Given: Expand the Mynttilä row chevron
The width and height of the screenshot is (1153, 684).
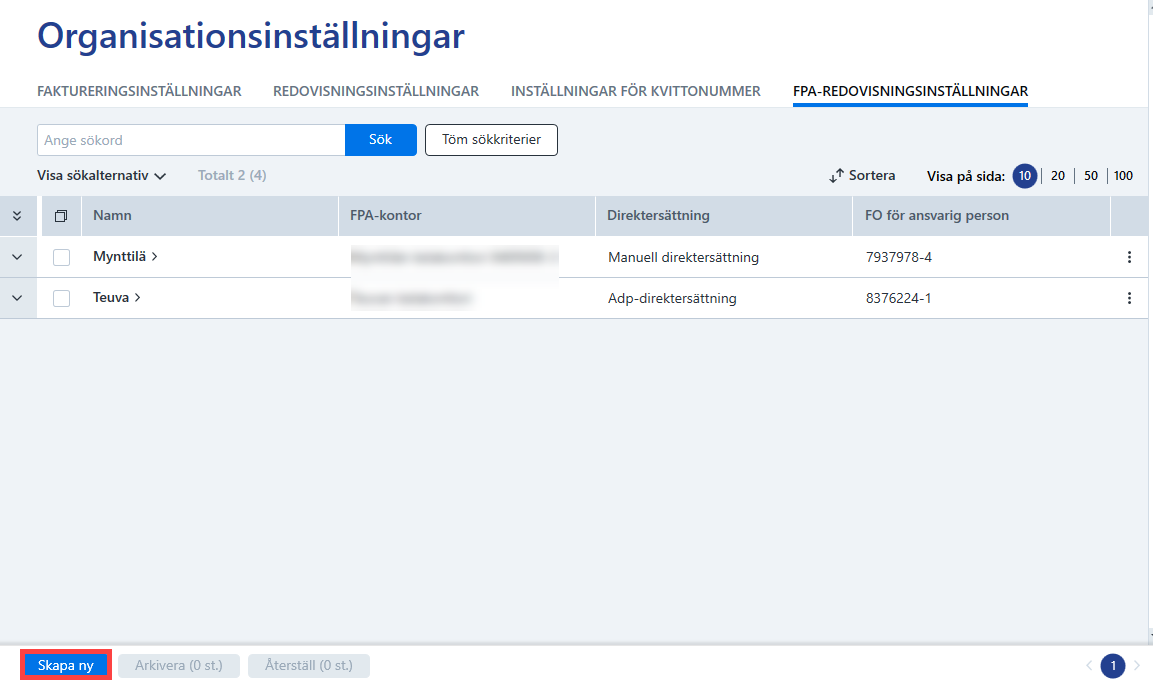Looking at the screenshot, I should (17, 257).
